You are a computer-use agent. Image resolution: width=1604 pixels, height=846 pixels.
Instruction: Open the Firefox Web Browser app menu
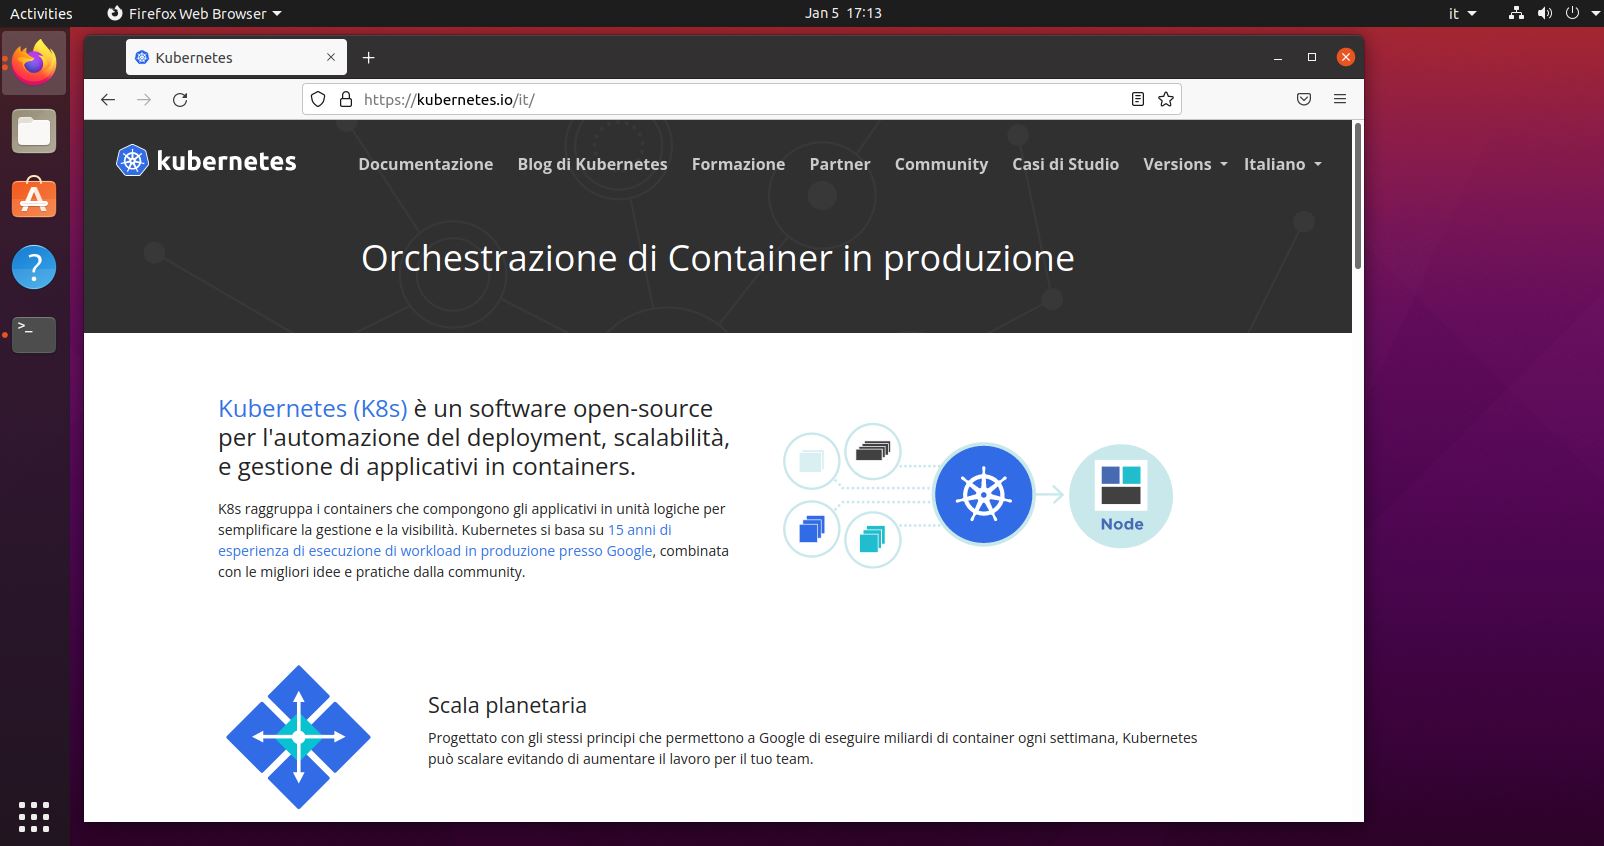194,13
